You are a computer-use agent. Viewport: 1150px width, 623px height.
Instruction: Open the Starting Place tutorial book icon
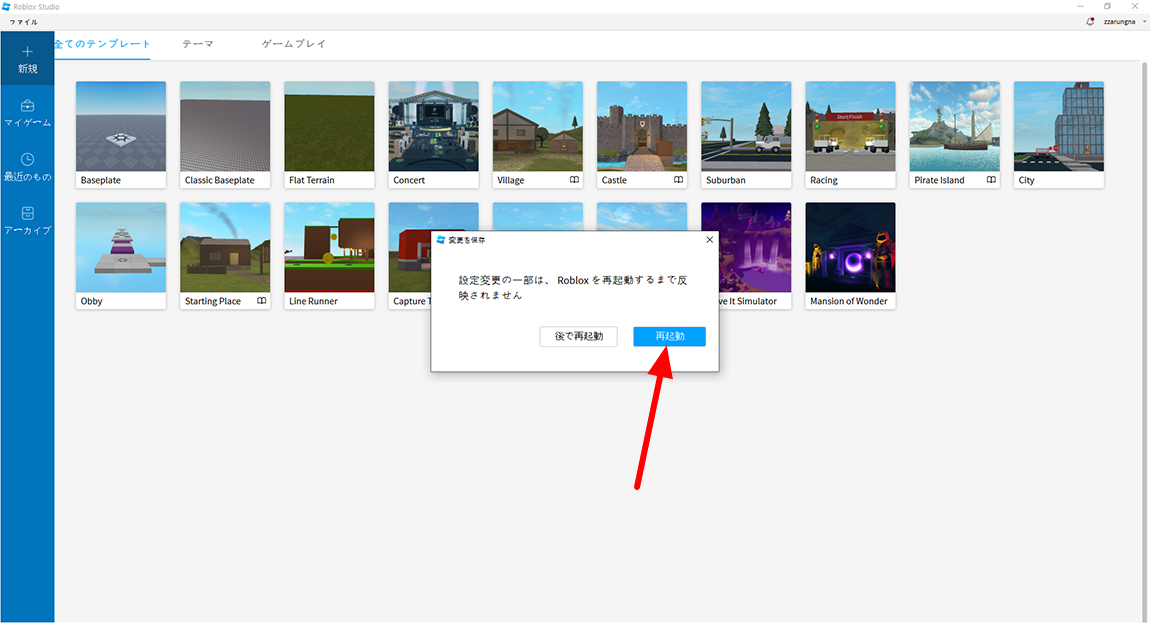tap(263, 301)
